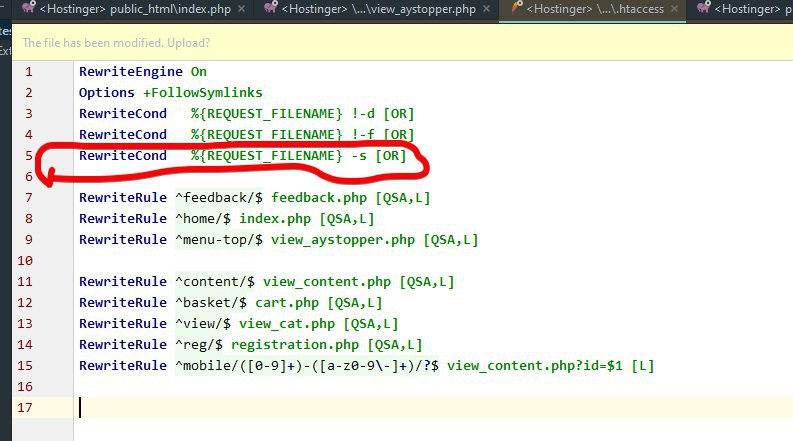793x441 pixels.
Task: Click line number 7 in the gutter
Action: tap(29, 198)
